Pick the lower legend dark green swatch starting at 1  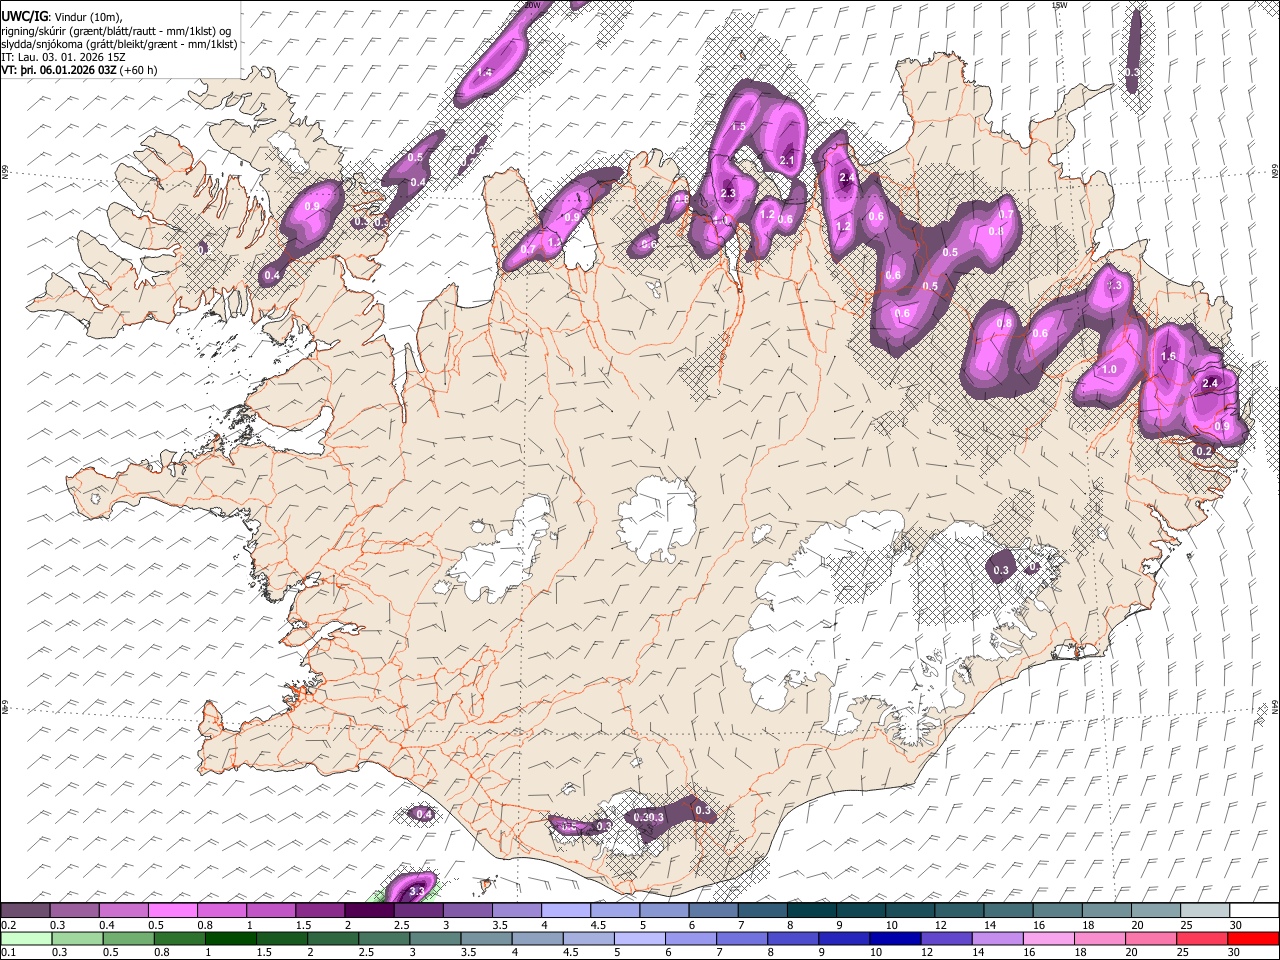pyautogui.click(x=231, y=938)
